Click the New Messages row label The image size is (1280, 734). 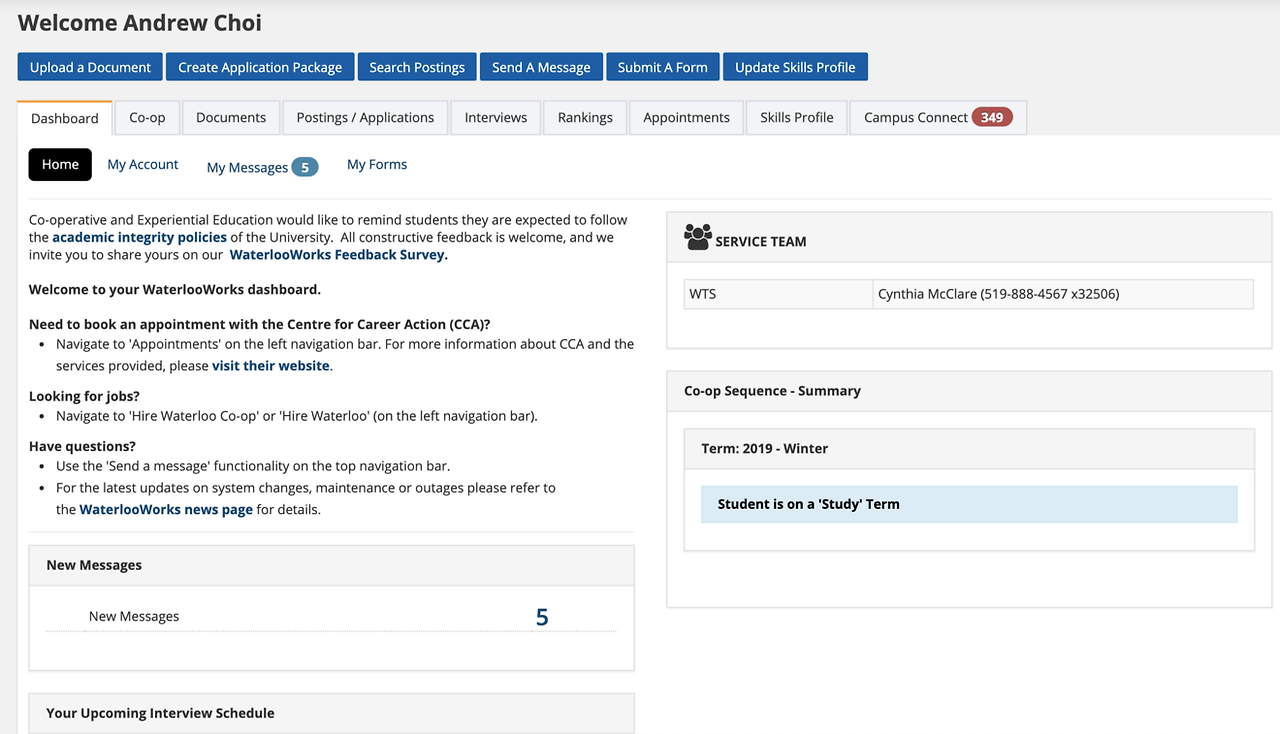coord(134,616)
